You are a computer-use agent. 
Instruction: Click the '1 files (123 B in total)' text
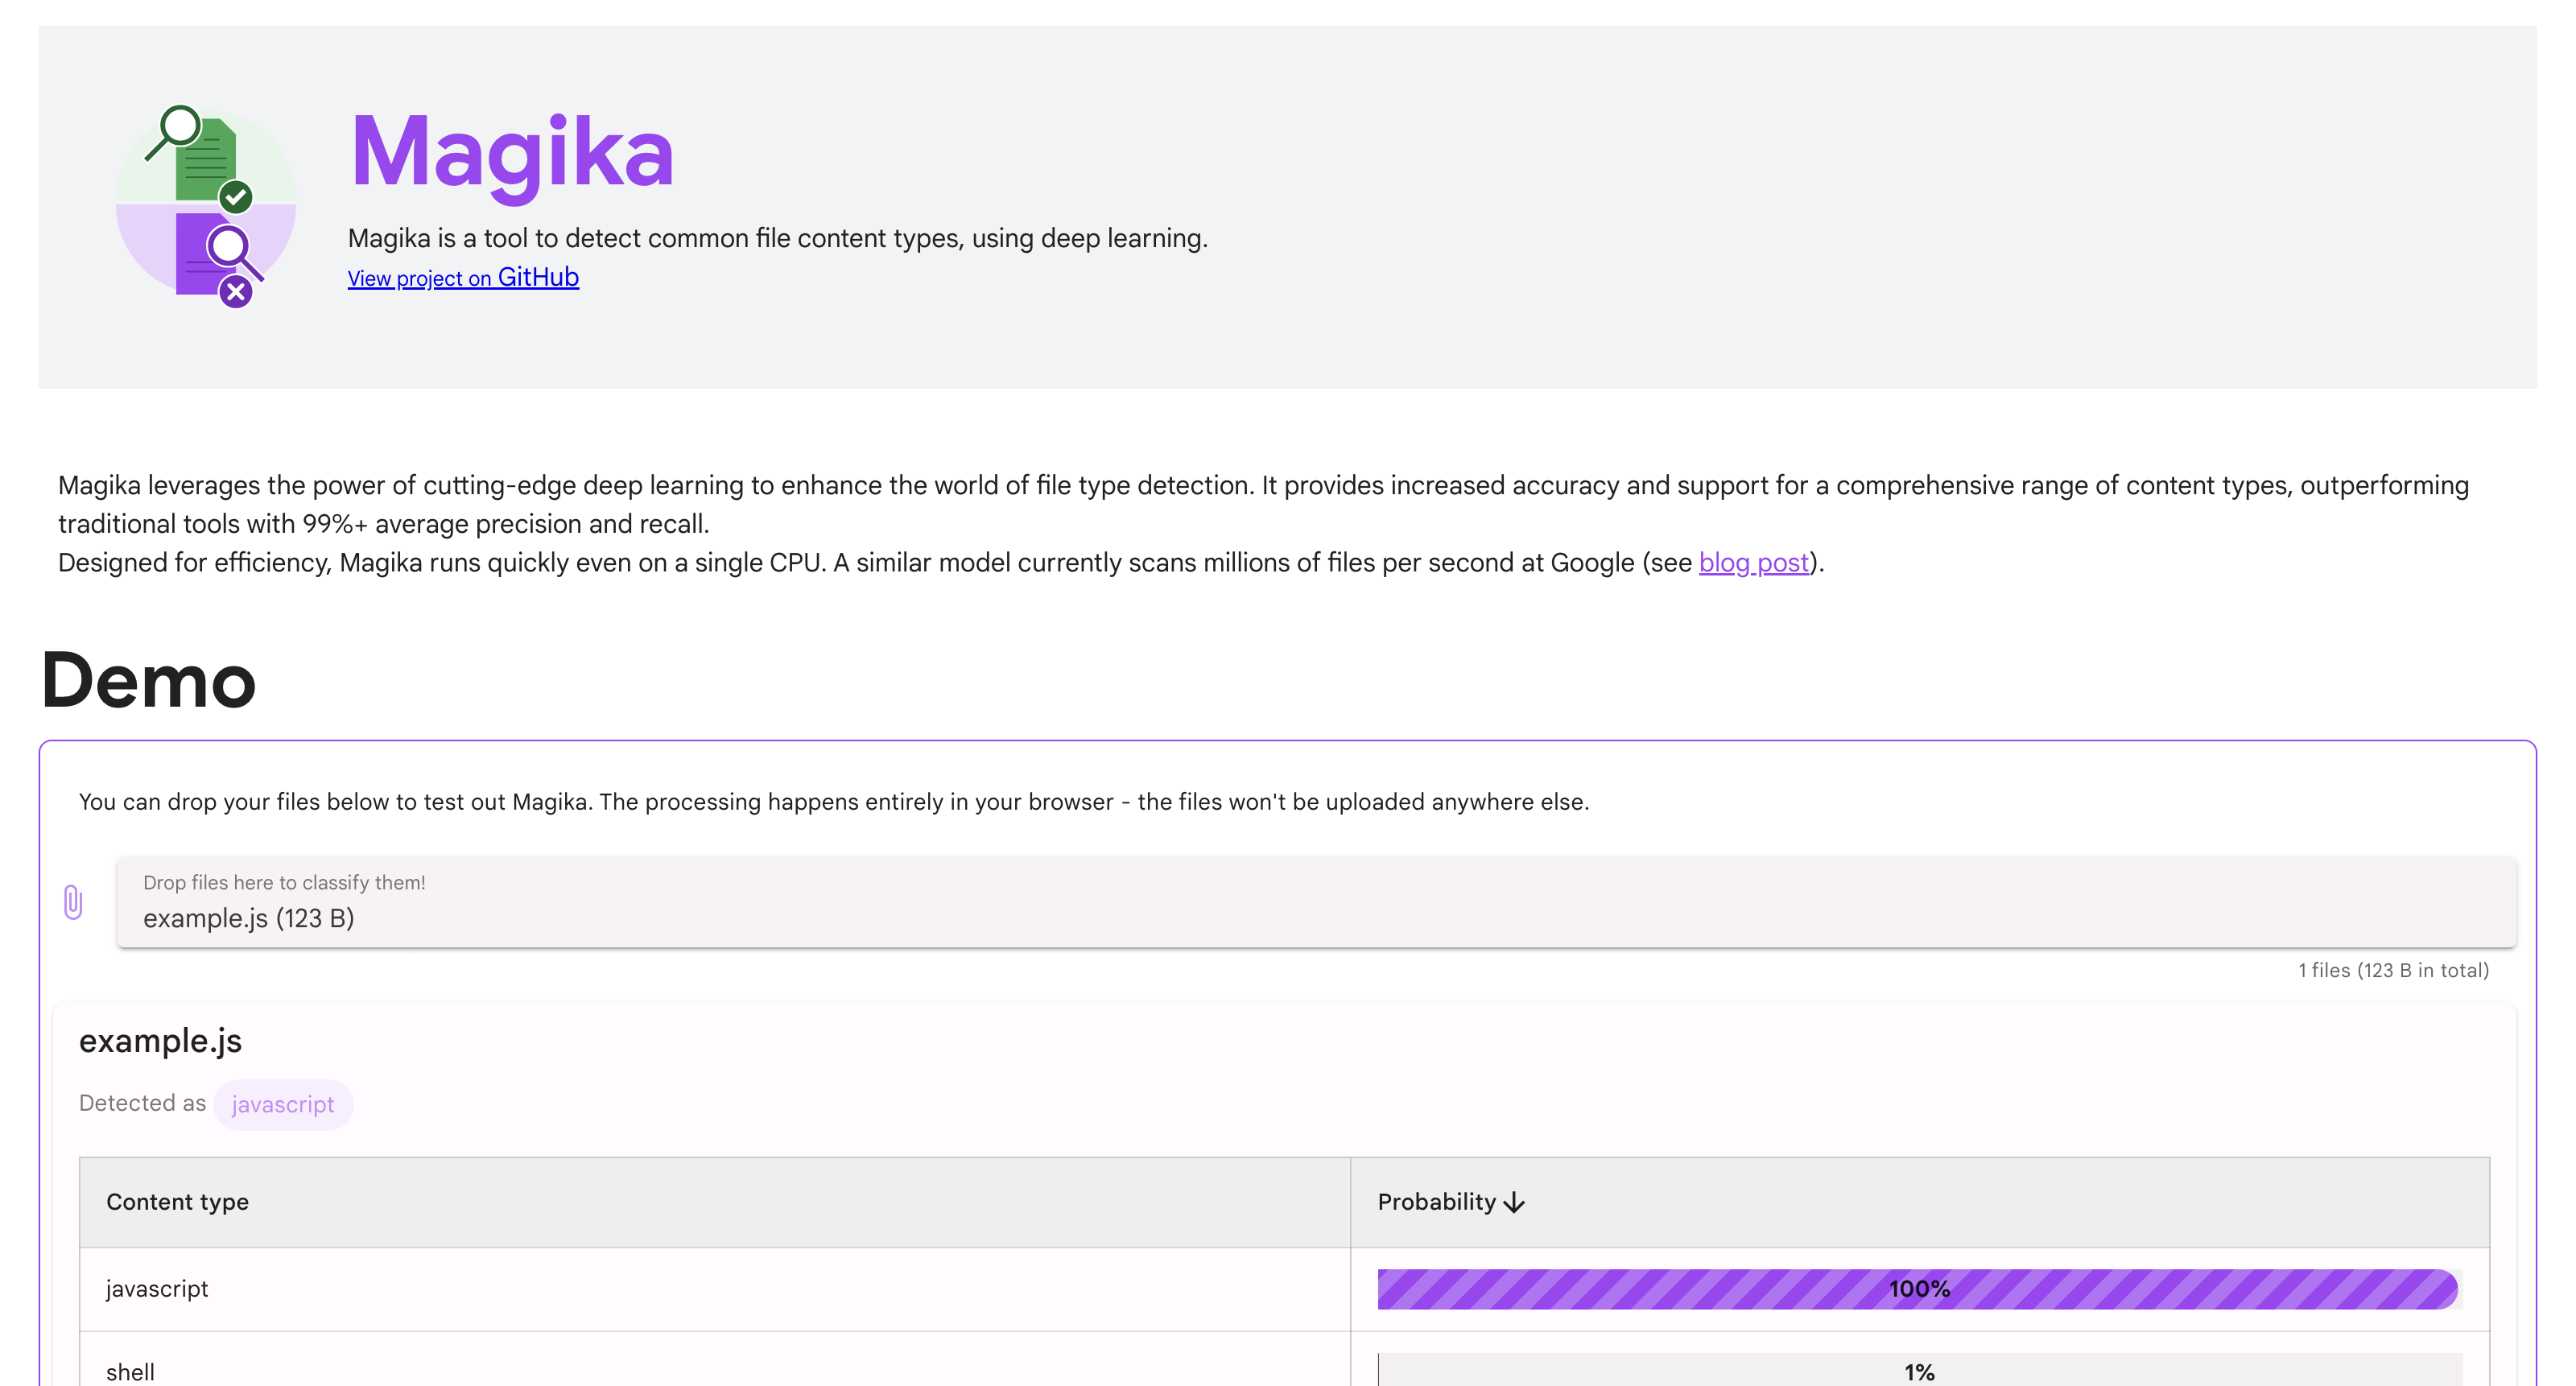point(2393,970)
